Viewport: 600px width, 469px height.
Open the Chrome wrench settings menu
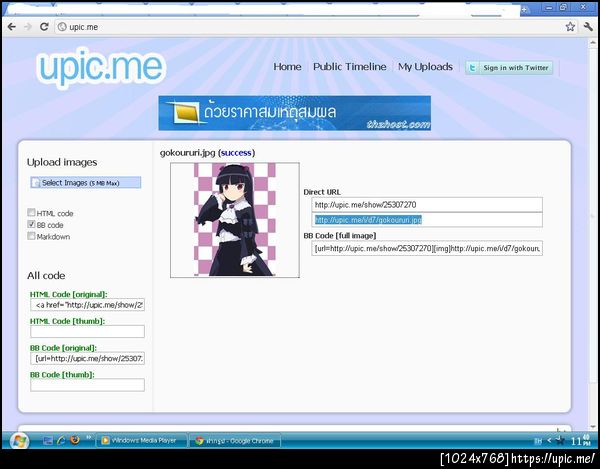588,26
